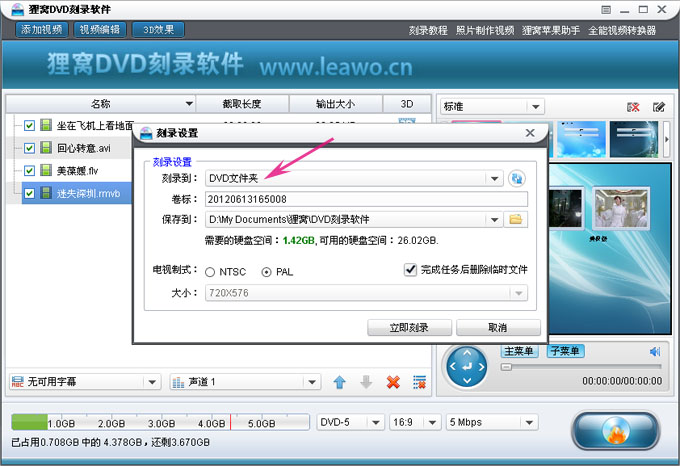Click the app menu icon in title bar

[606, 10]
